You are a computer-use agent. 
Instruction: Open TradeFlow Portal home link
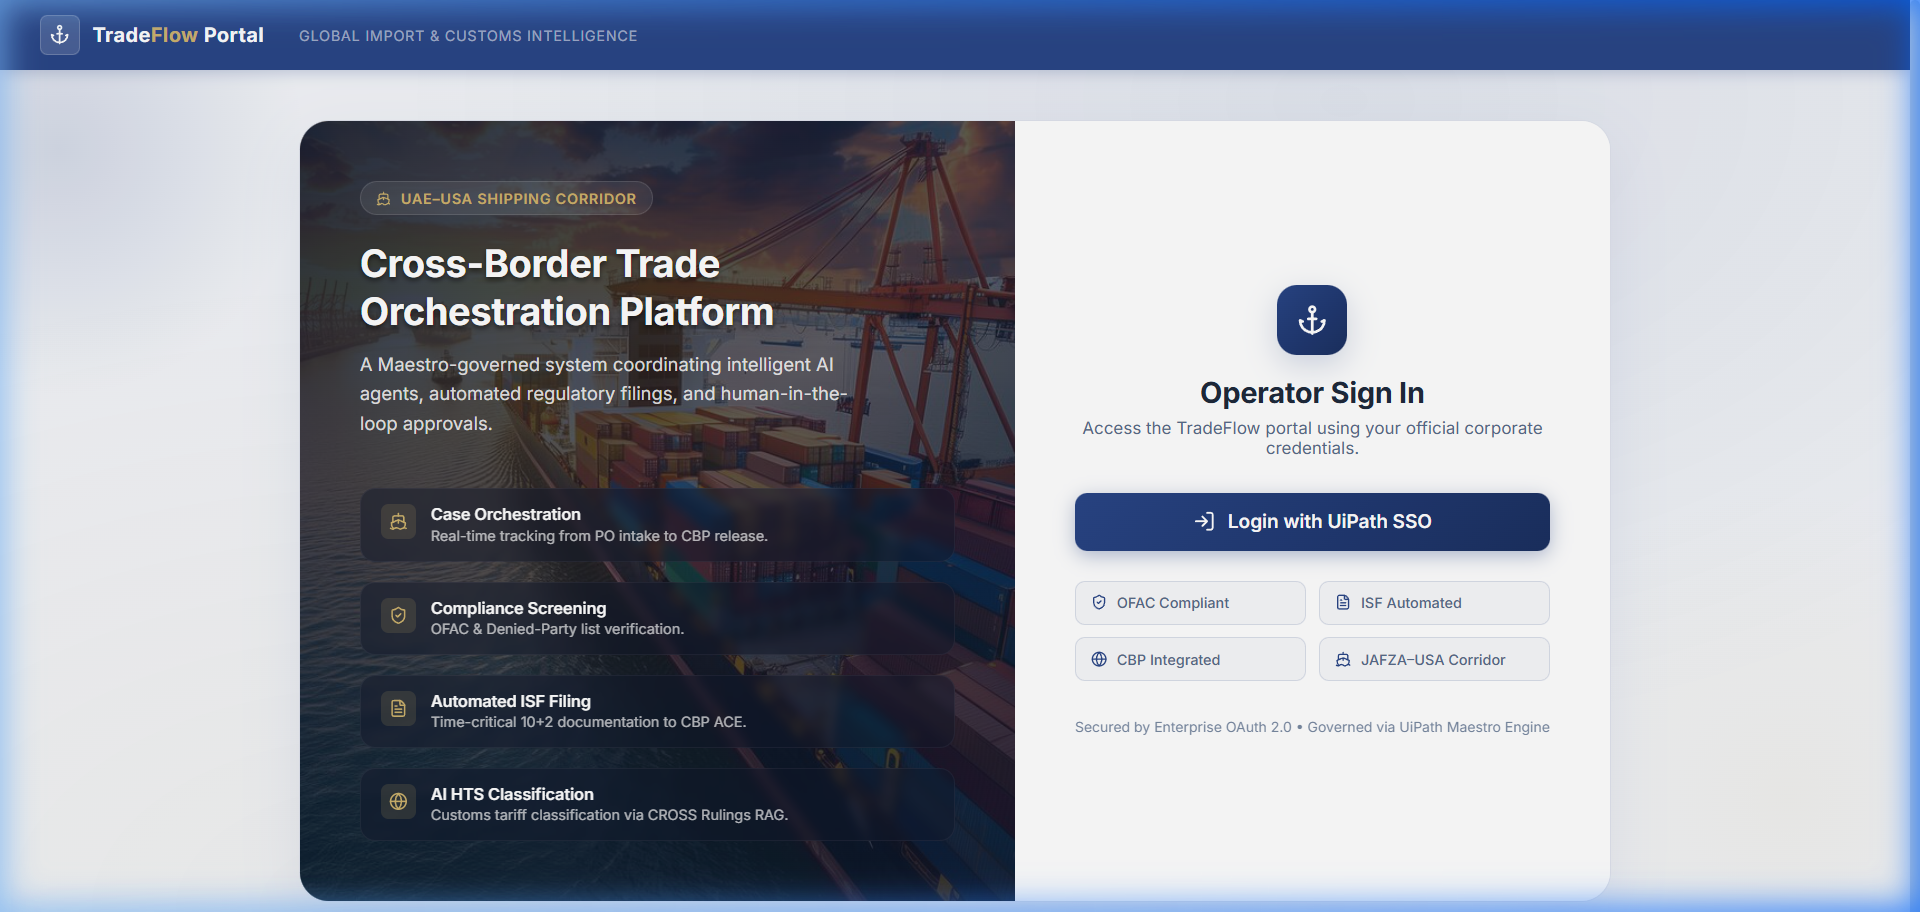point(178,35)
